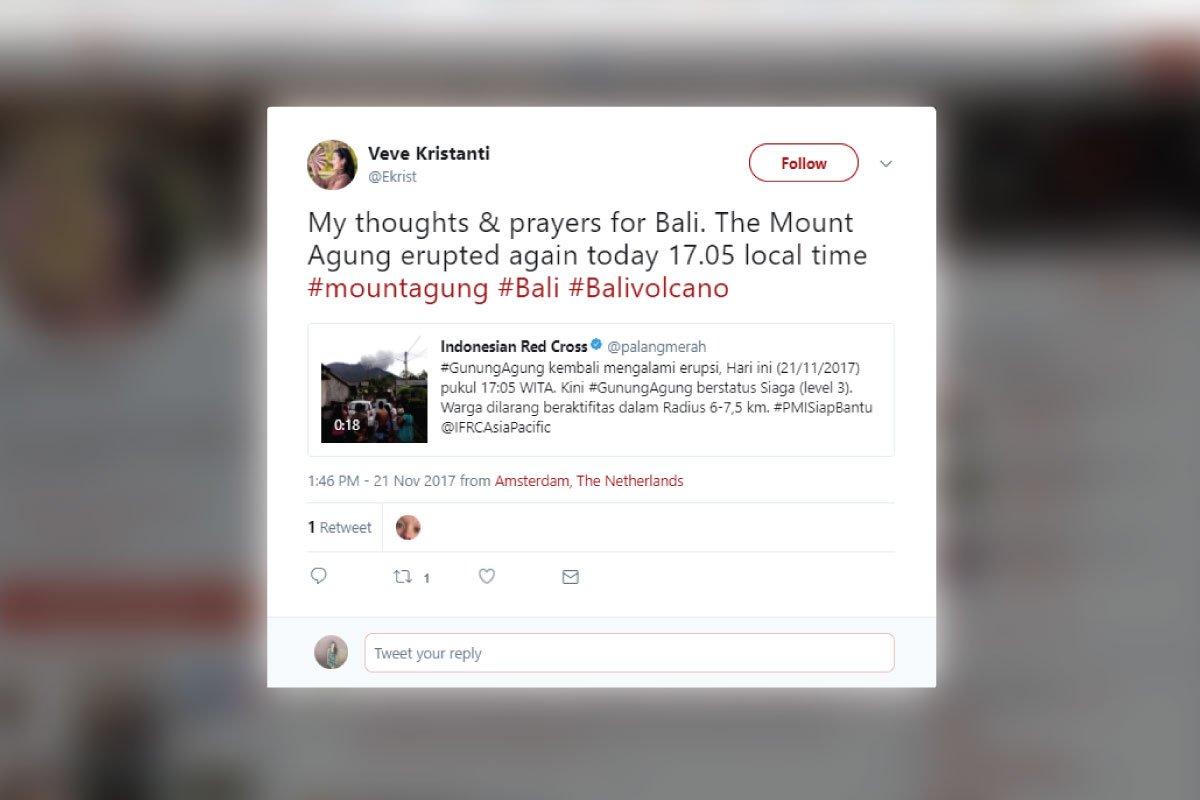Open the #Balivolcano hashtag
This screenshot has width=1200, height=800.
tap(648, 288)
